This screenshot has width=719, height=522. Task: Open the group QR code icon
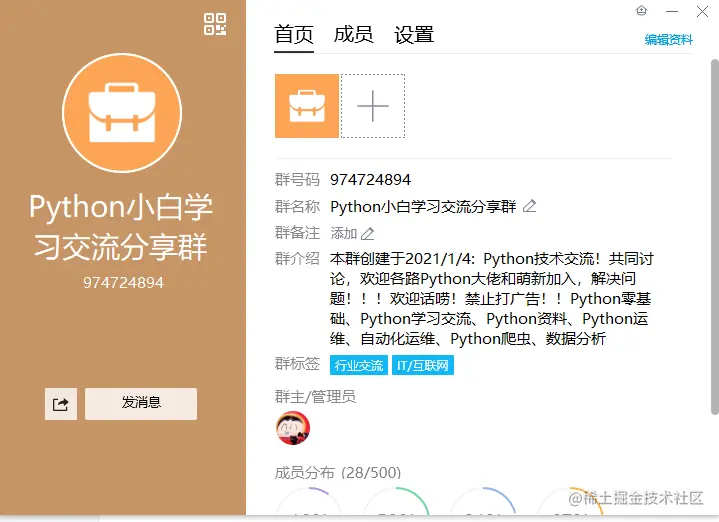click(x=215, y=24)
